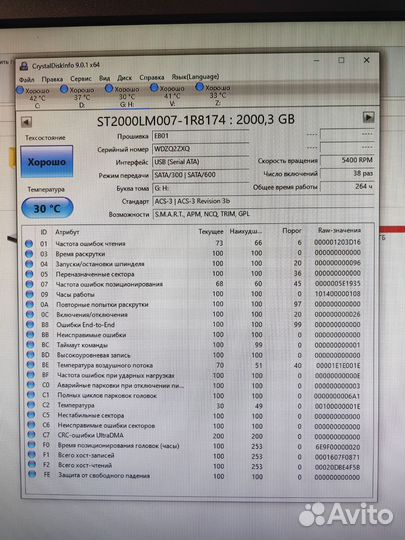Click status icon of row 0A Повторные попытки раскрутки
This screenshot has width=405, height=540.
click(x=30, y=305)
